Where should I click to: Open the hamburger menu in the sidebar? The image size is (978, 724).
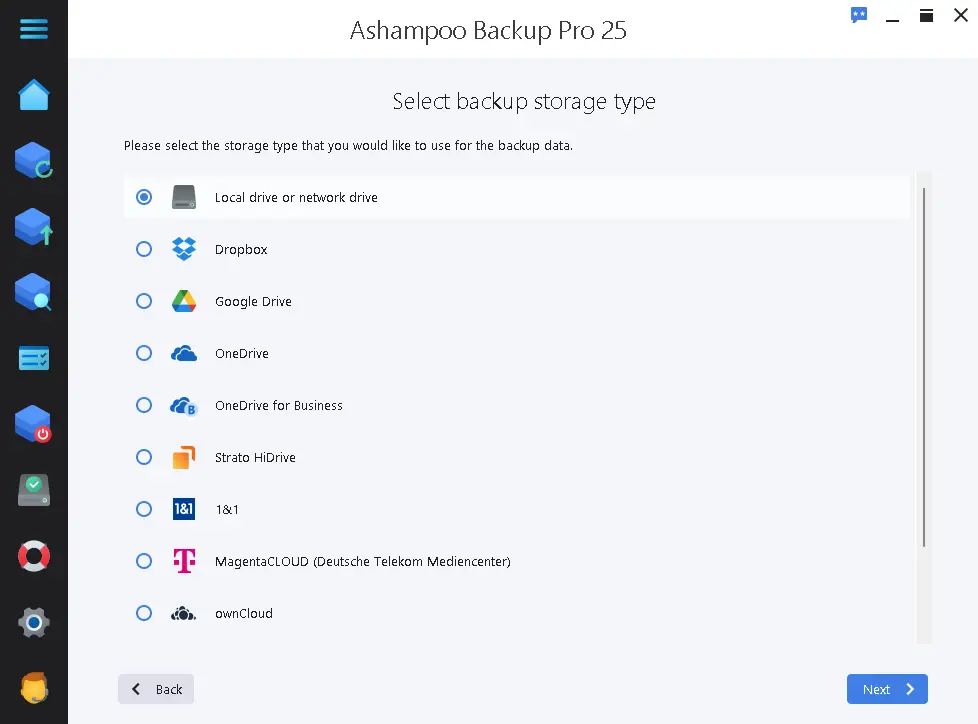(x=34, y=28)
